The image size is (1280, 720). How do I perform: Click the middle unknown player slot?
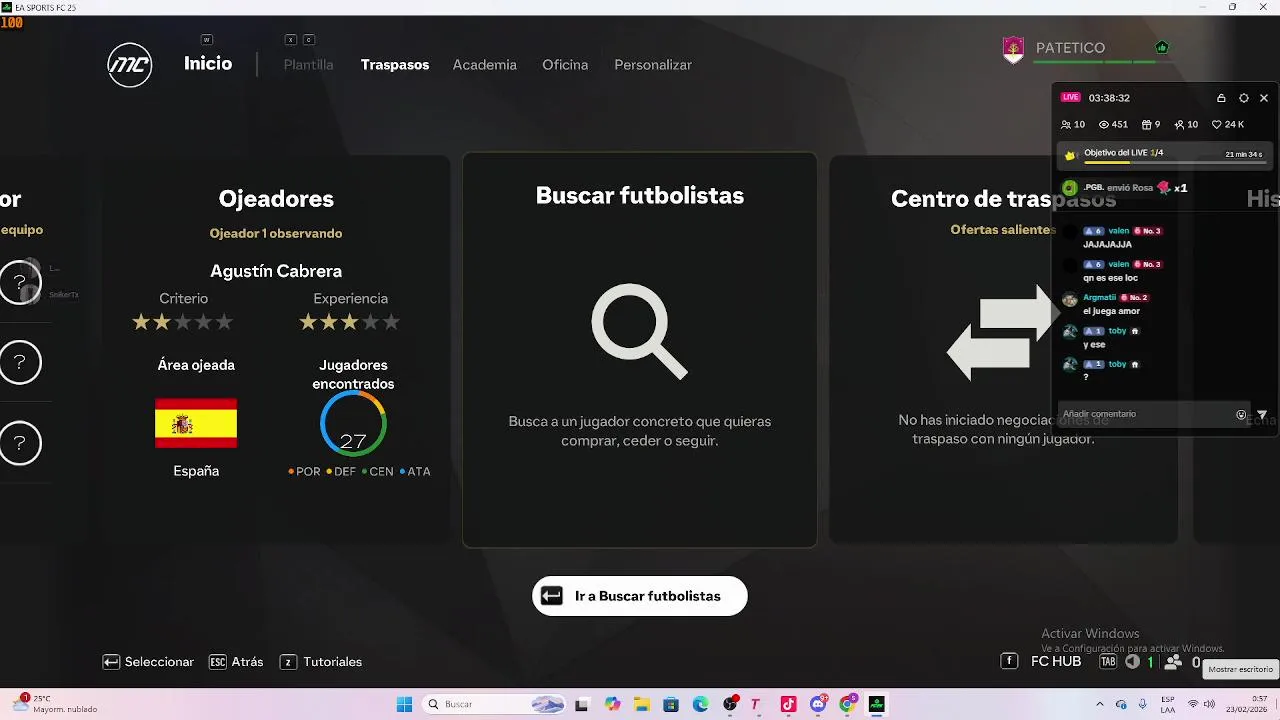point(20,363)
